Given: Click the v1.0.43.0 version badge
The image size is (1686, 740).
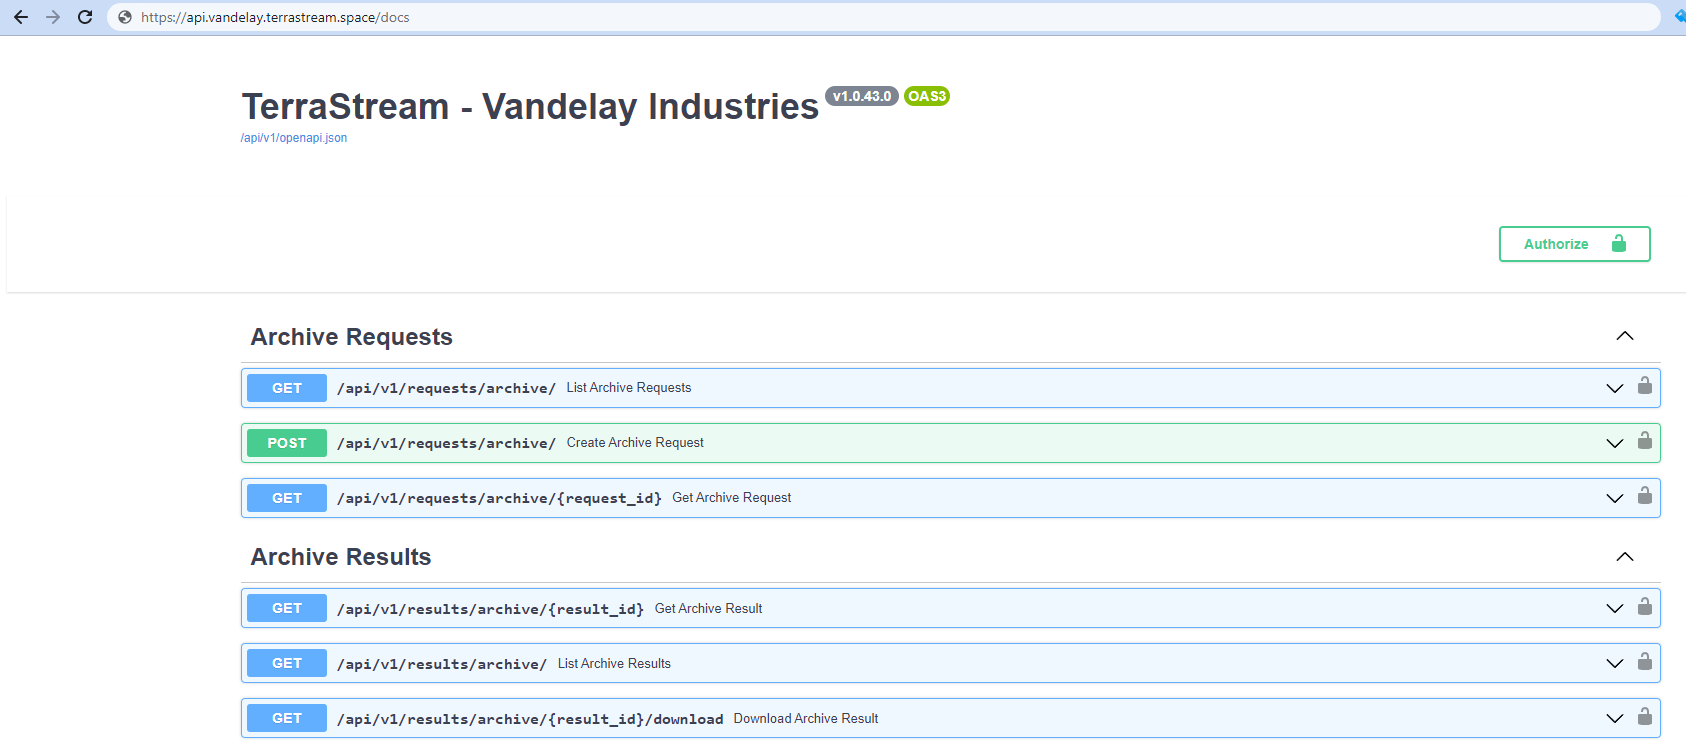Looking at the screenshot, I should pyautogui.click(x=862, y=96).
